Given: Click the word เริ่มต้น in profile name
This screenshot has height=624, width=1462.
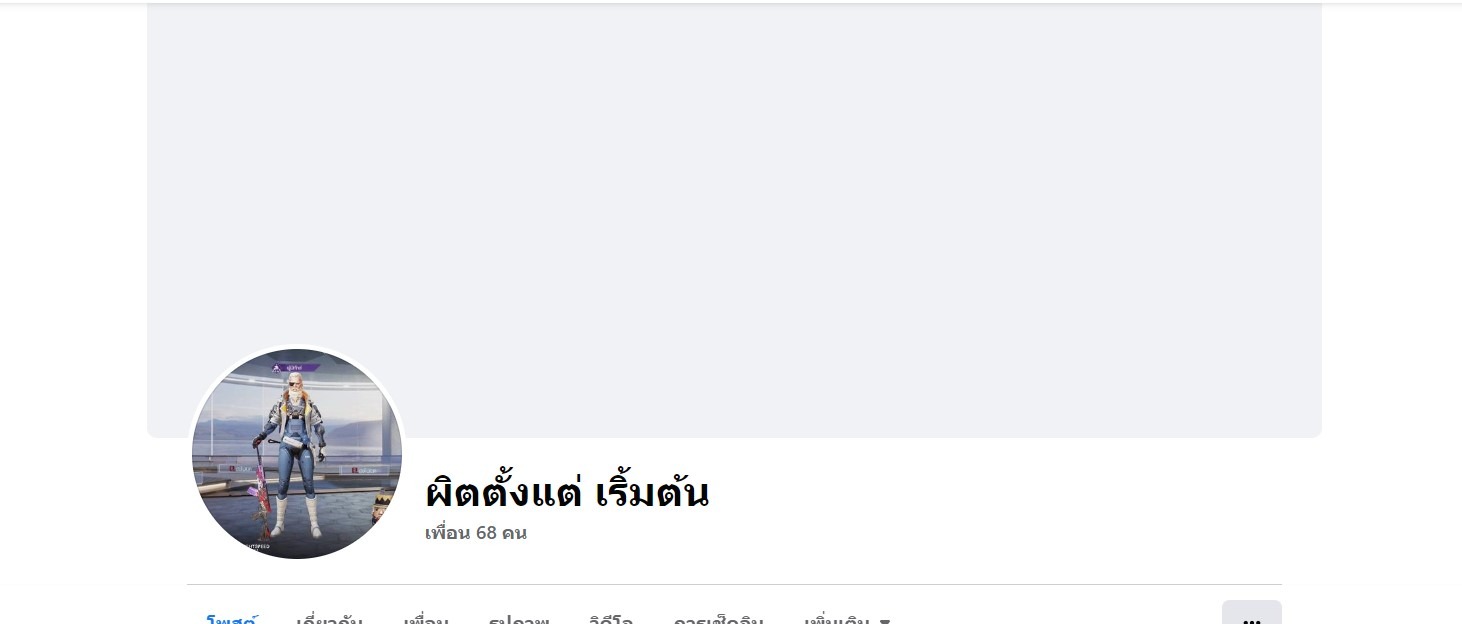Looking at the screenshot, I should 652,491.
